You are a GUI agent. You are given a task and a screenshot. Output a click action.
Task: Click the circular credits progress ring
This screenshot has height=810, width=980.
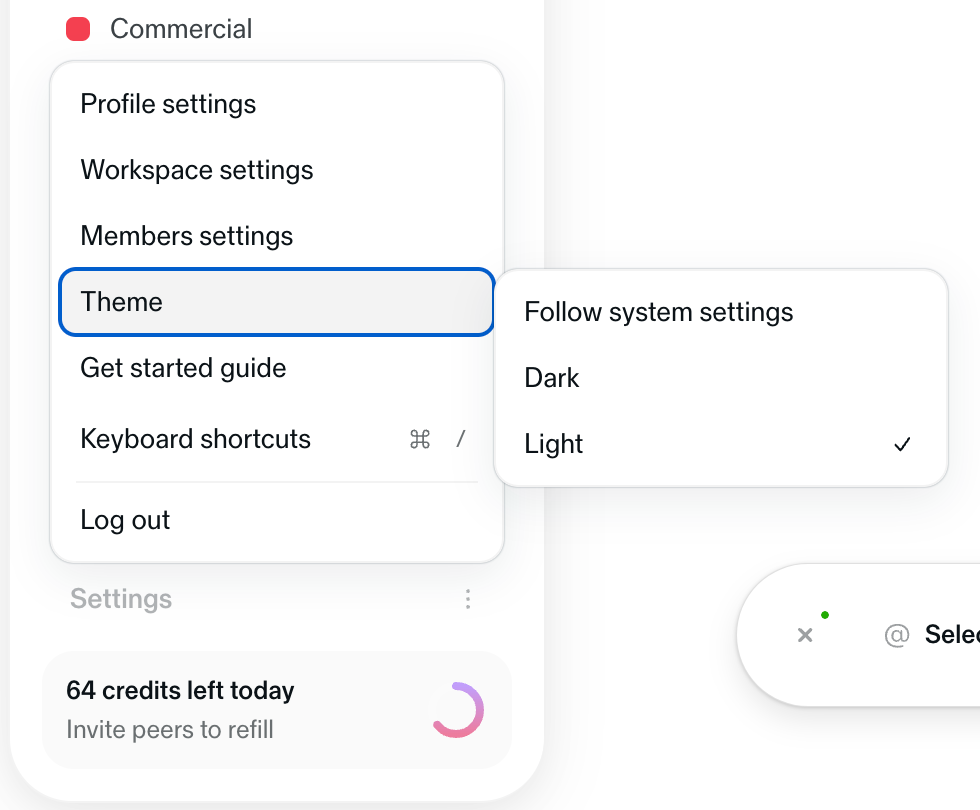point(458,710)
